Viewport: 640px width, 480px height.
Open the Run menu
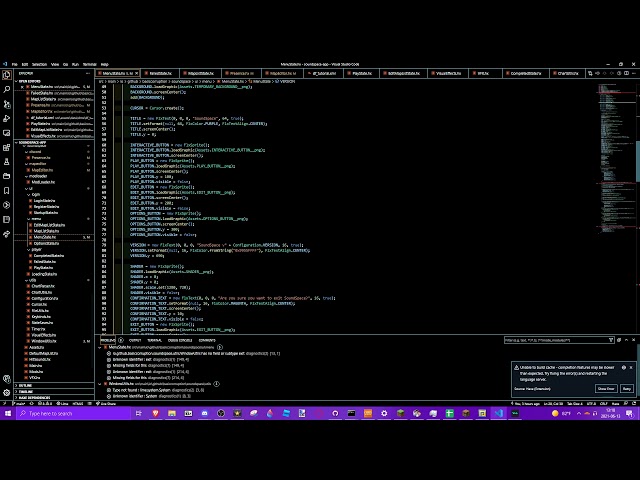(75, 64)
